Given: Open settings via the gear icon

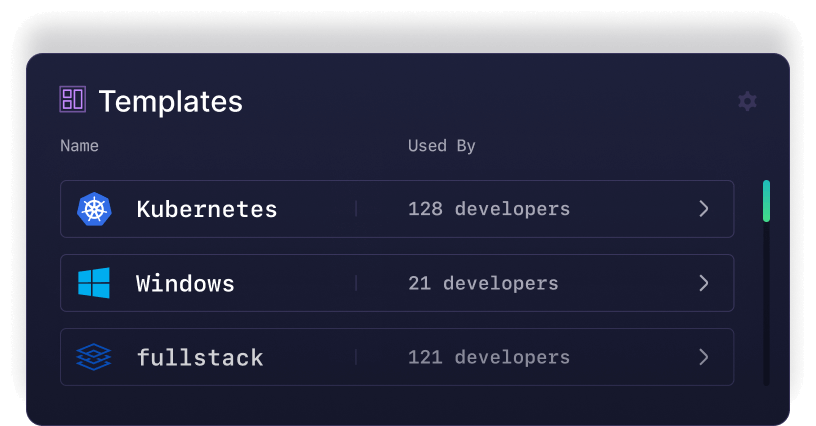Looking at the screenshot, I should [747, 101].
